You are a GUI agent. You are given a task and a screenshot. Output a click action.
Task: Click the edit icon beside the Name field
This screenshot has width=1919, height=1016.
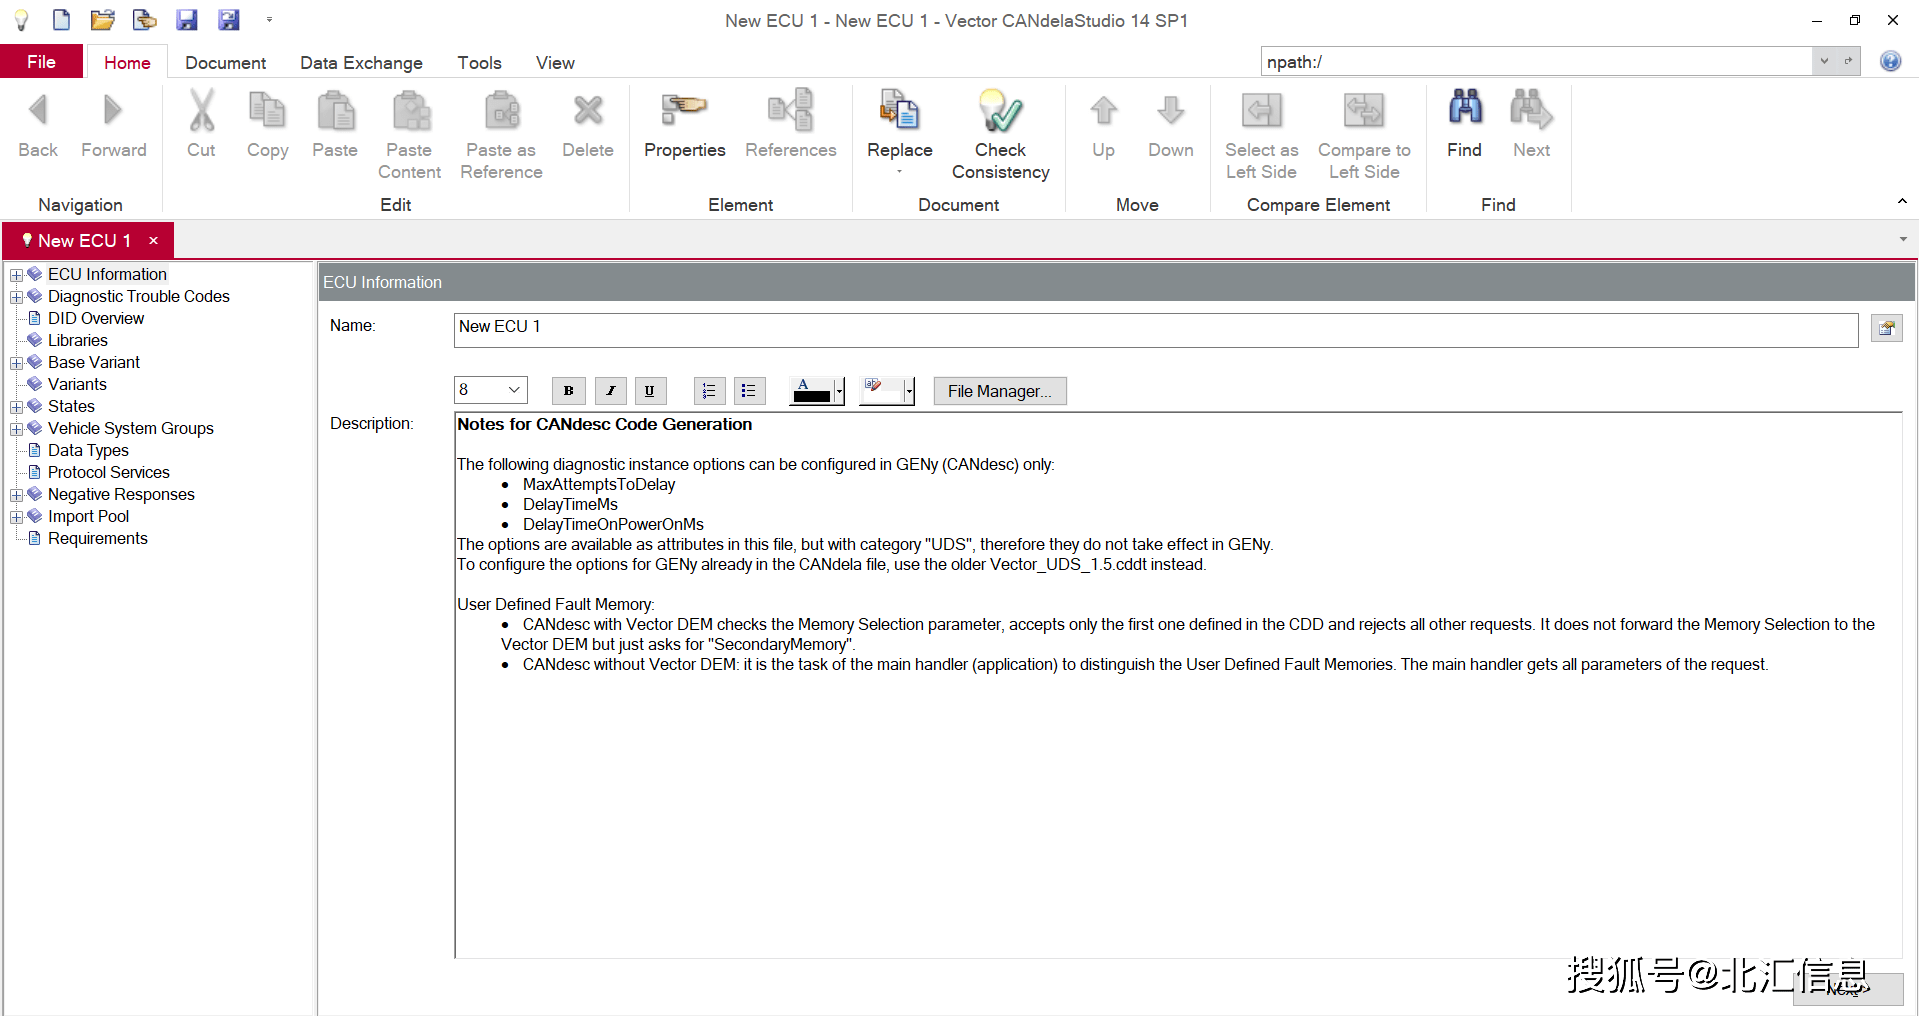(1886, 328)
